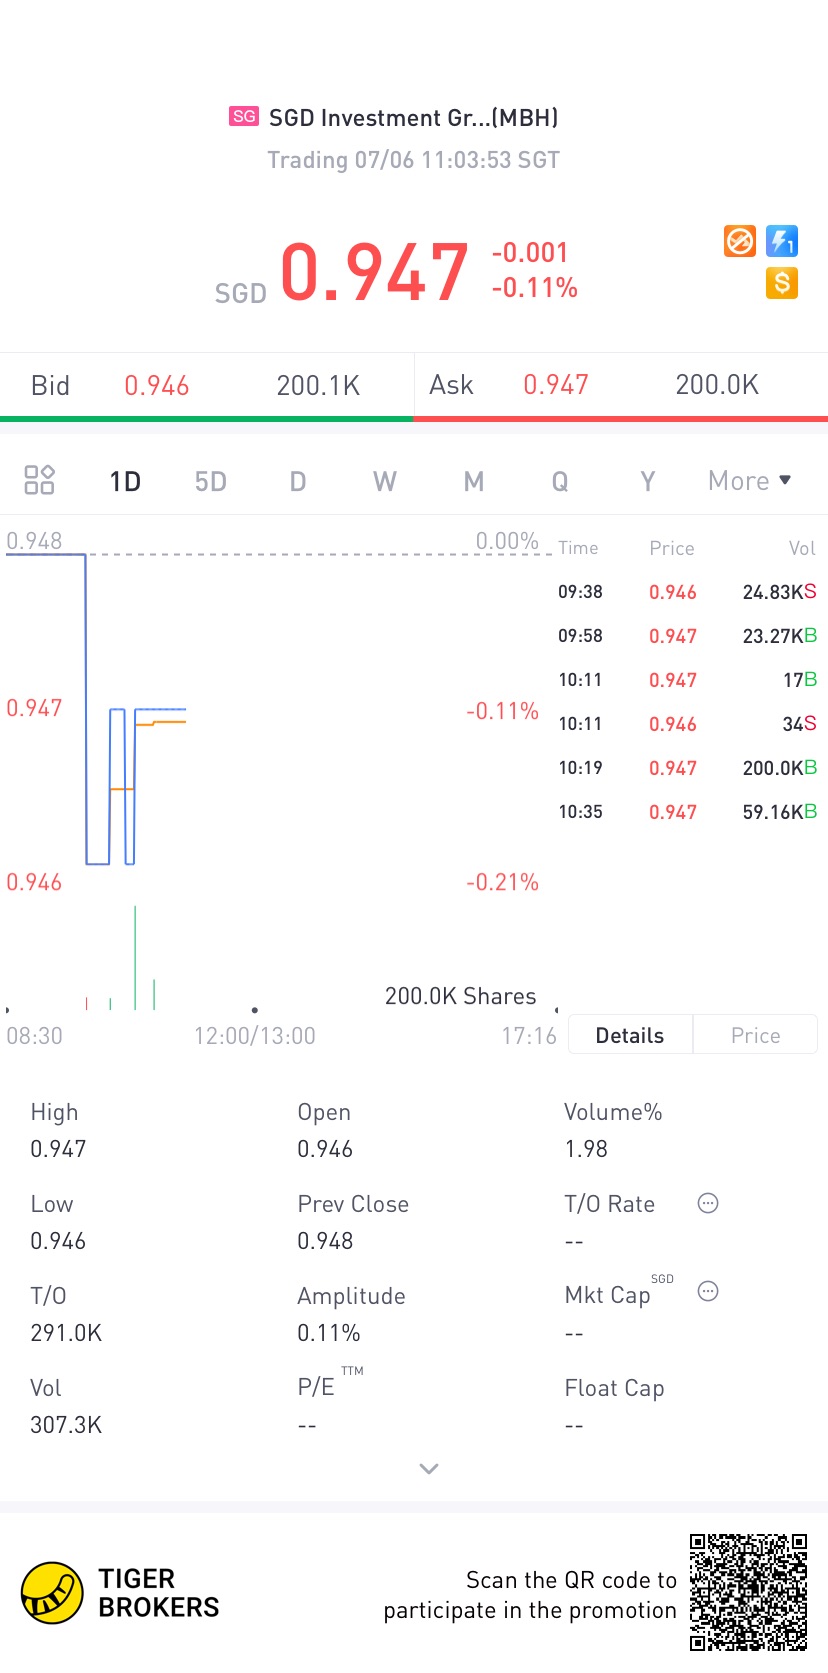This screenshot has height=1673, width=828.
Task: Tap the Bid price 0.946
Action: 157,386
